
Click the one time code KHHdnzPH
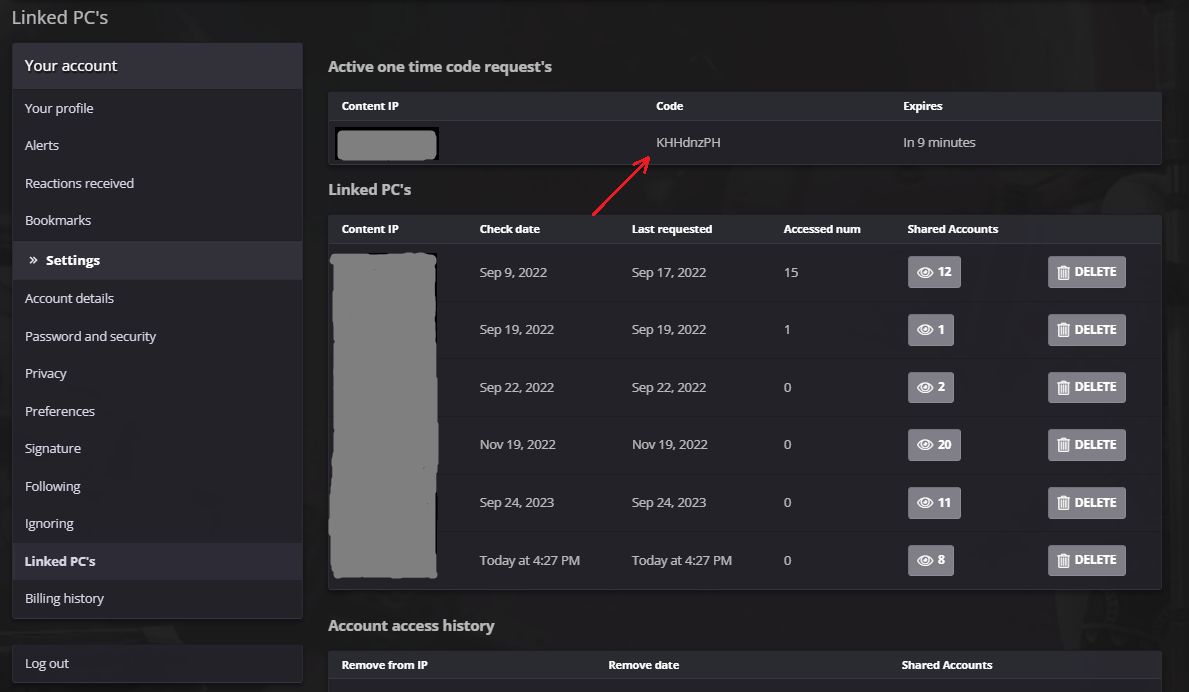[x=688, y=142]
